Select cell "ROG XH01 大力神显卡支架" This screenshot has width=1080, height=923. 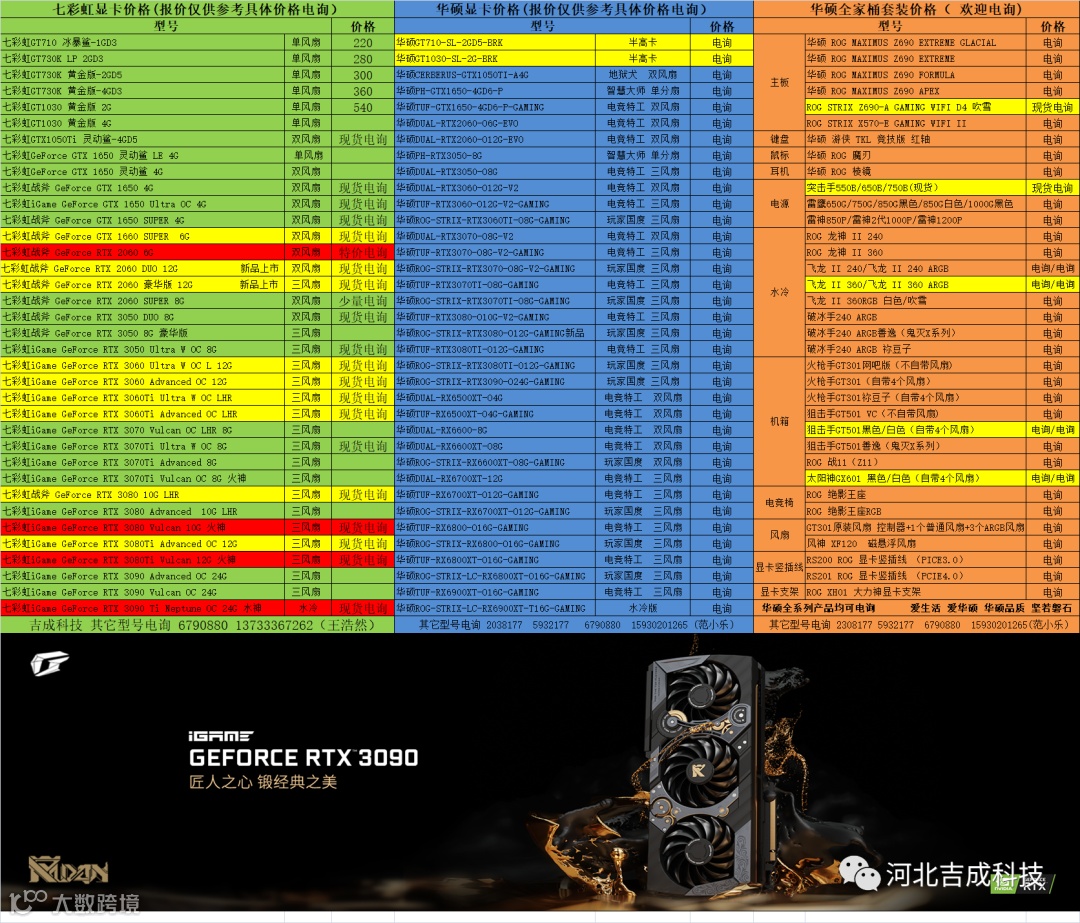915,592
